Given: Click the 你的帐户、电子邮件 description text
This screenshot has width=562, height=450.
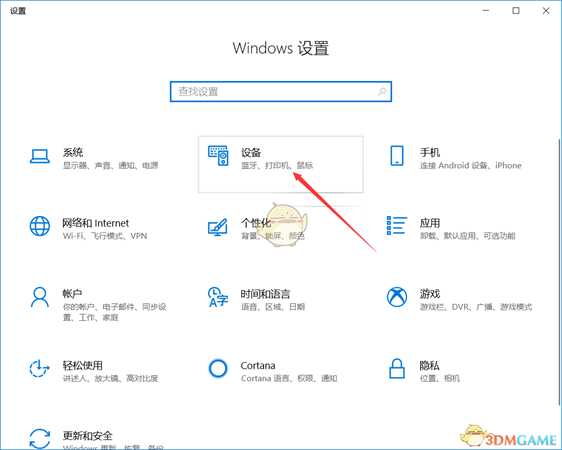Looking at the screenshot, I should [115, 312].
